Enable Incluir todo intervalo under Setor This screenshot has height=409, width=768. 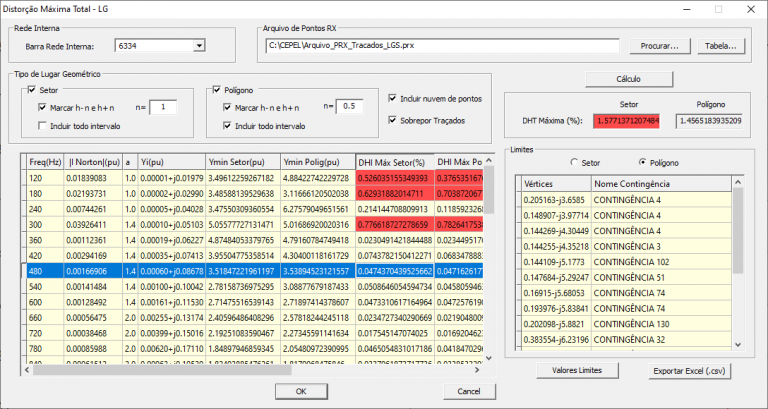pyautogui.click(x=42, y=126)
